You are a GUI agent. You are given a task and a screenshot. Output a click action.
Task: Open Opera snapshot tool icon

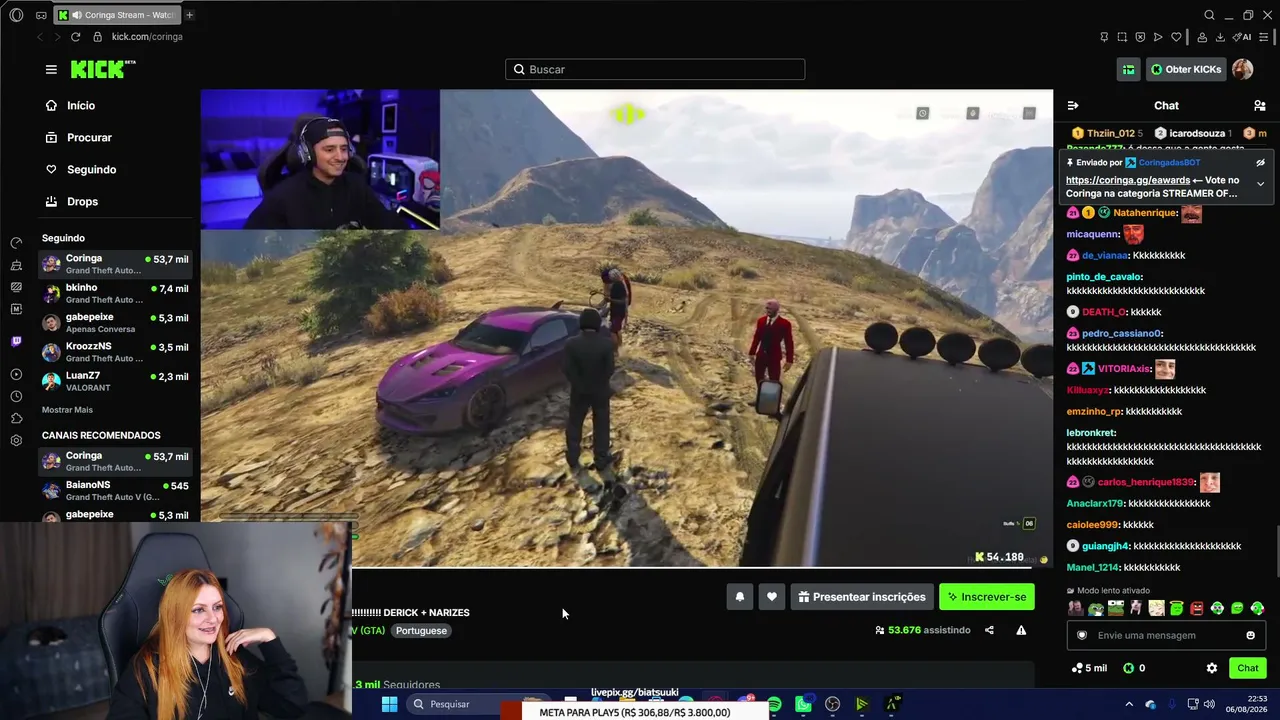coord(1122,37)
